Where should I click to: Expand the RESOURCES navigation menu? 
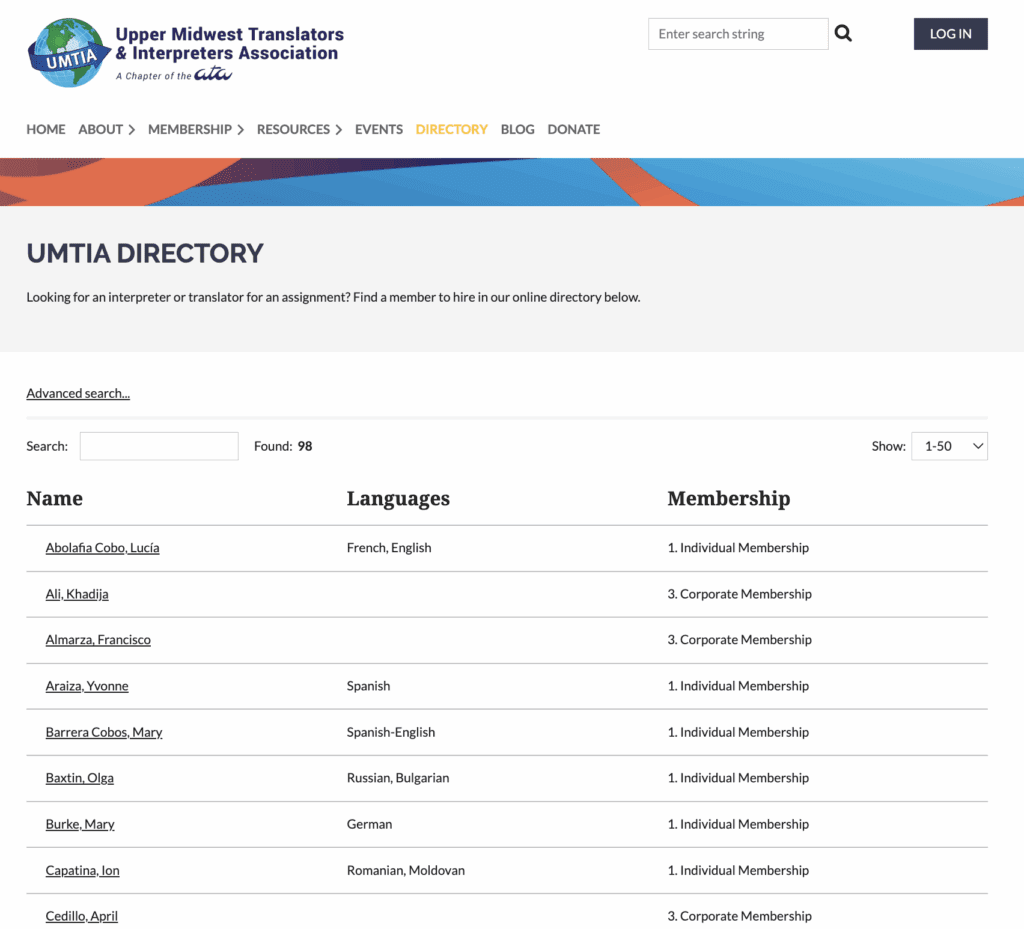click(x=293, y=129)
